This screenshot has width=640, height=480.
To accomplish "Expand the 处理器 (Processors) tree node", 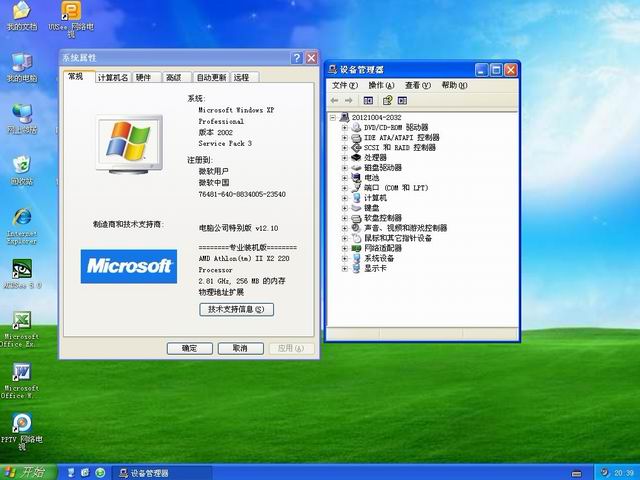I will (x=344, y=158).
